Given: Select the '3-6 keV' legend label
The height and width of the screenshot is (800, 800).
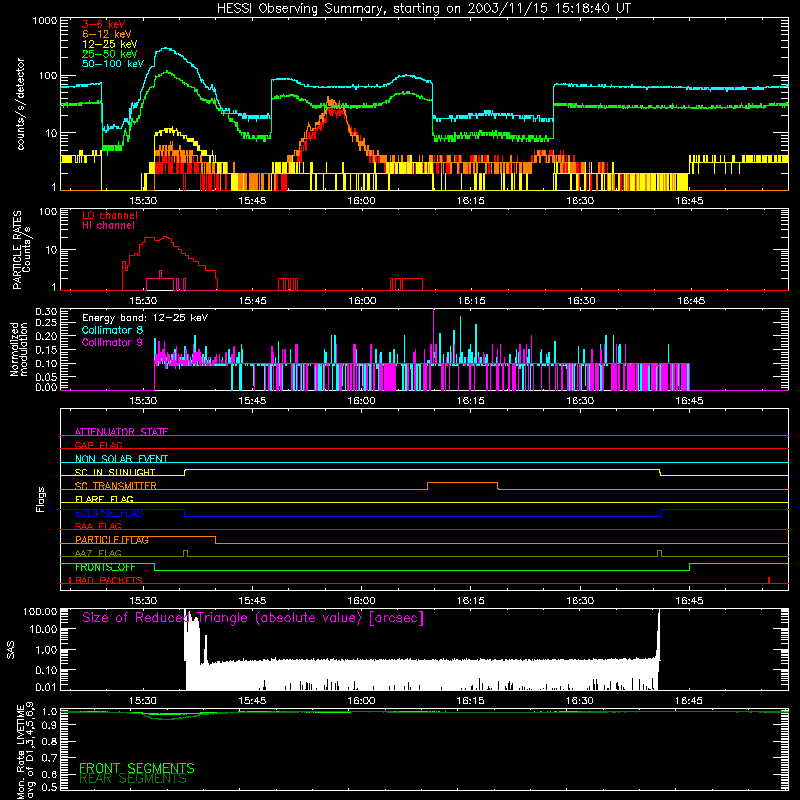Looking at the screenshot, I should click(104, 24).
